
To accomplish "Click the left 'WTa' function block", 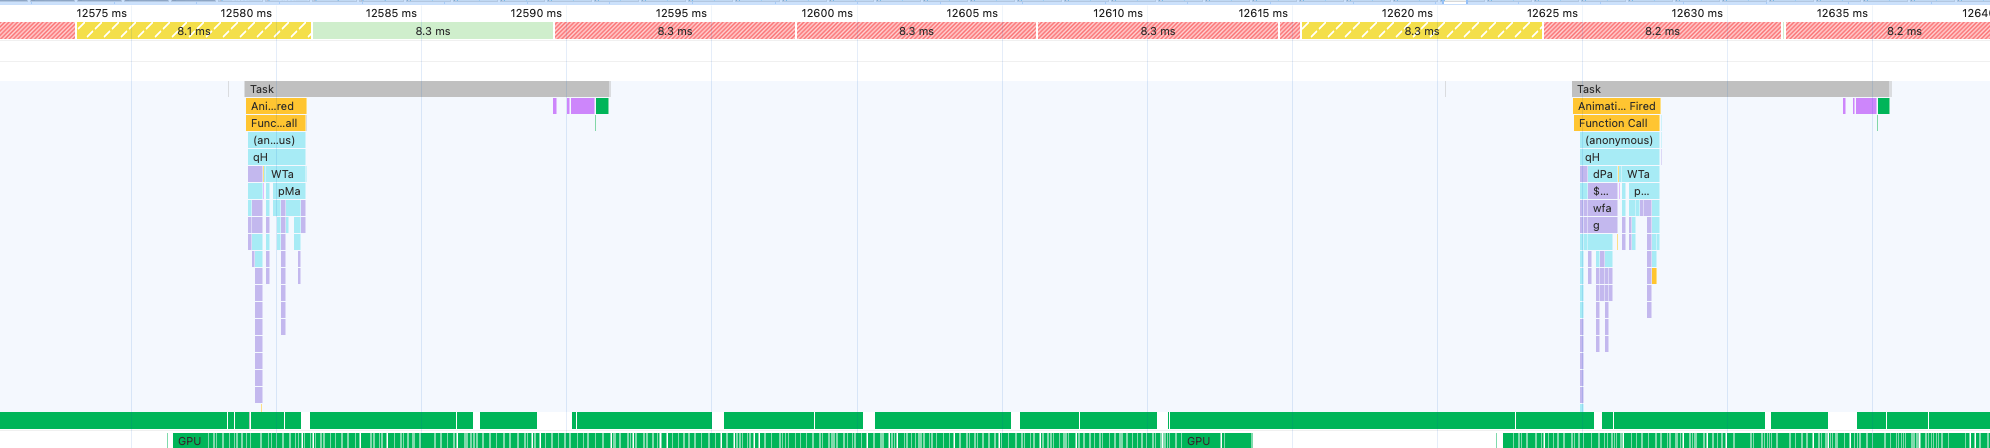I will point(283,174).
